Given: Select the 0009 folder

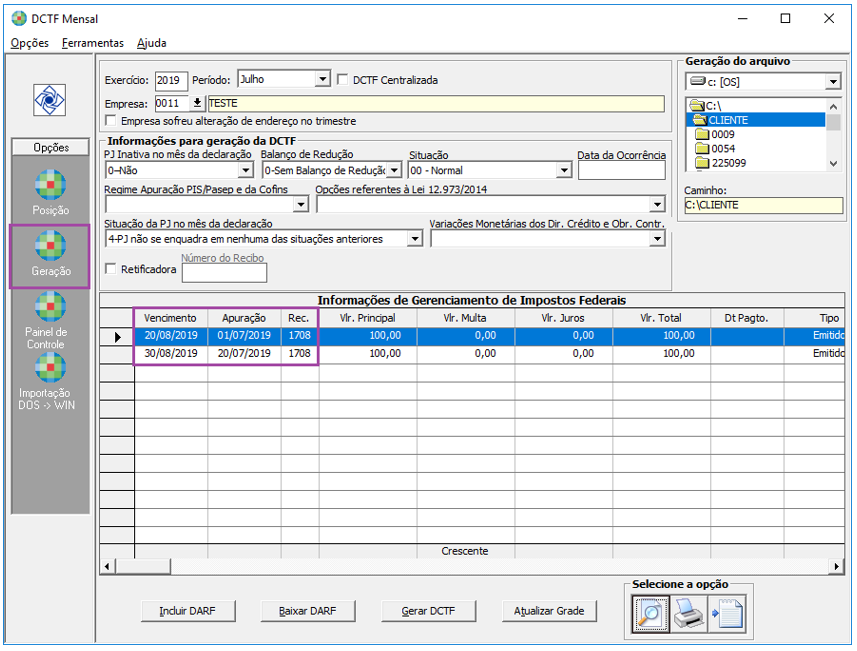Looking at the screenshot, I should click(x=715, y=134).
